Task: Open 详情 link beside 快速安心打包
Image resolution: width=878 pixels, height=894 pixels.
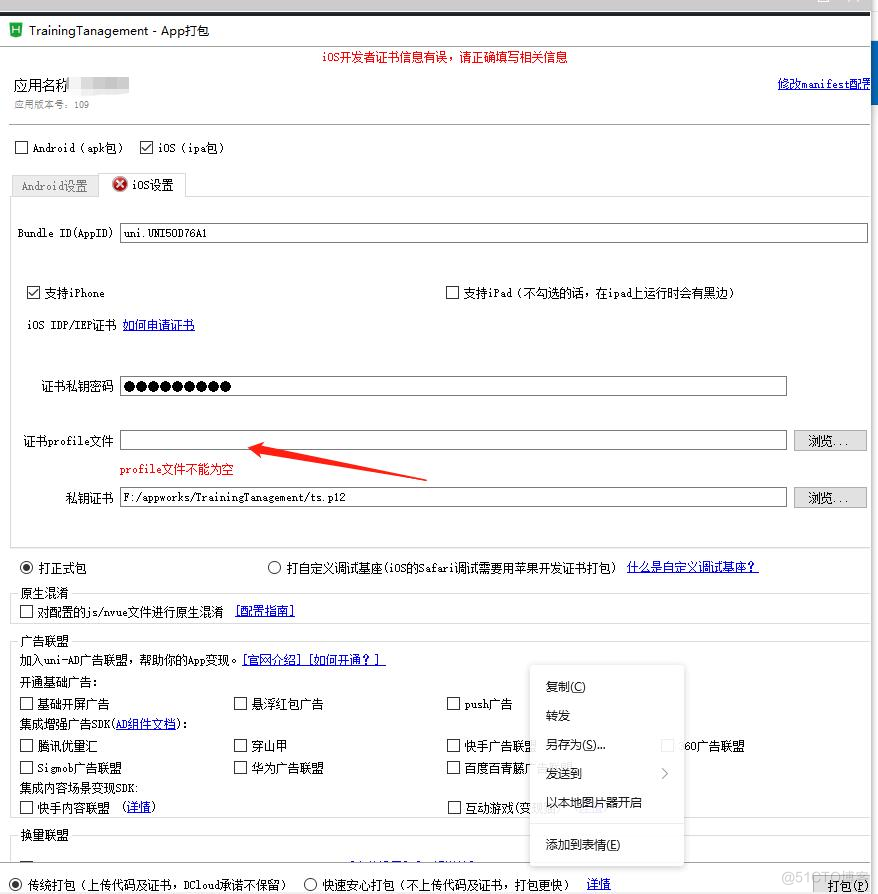Action: [599, 884]
